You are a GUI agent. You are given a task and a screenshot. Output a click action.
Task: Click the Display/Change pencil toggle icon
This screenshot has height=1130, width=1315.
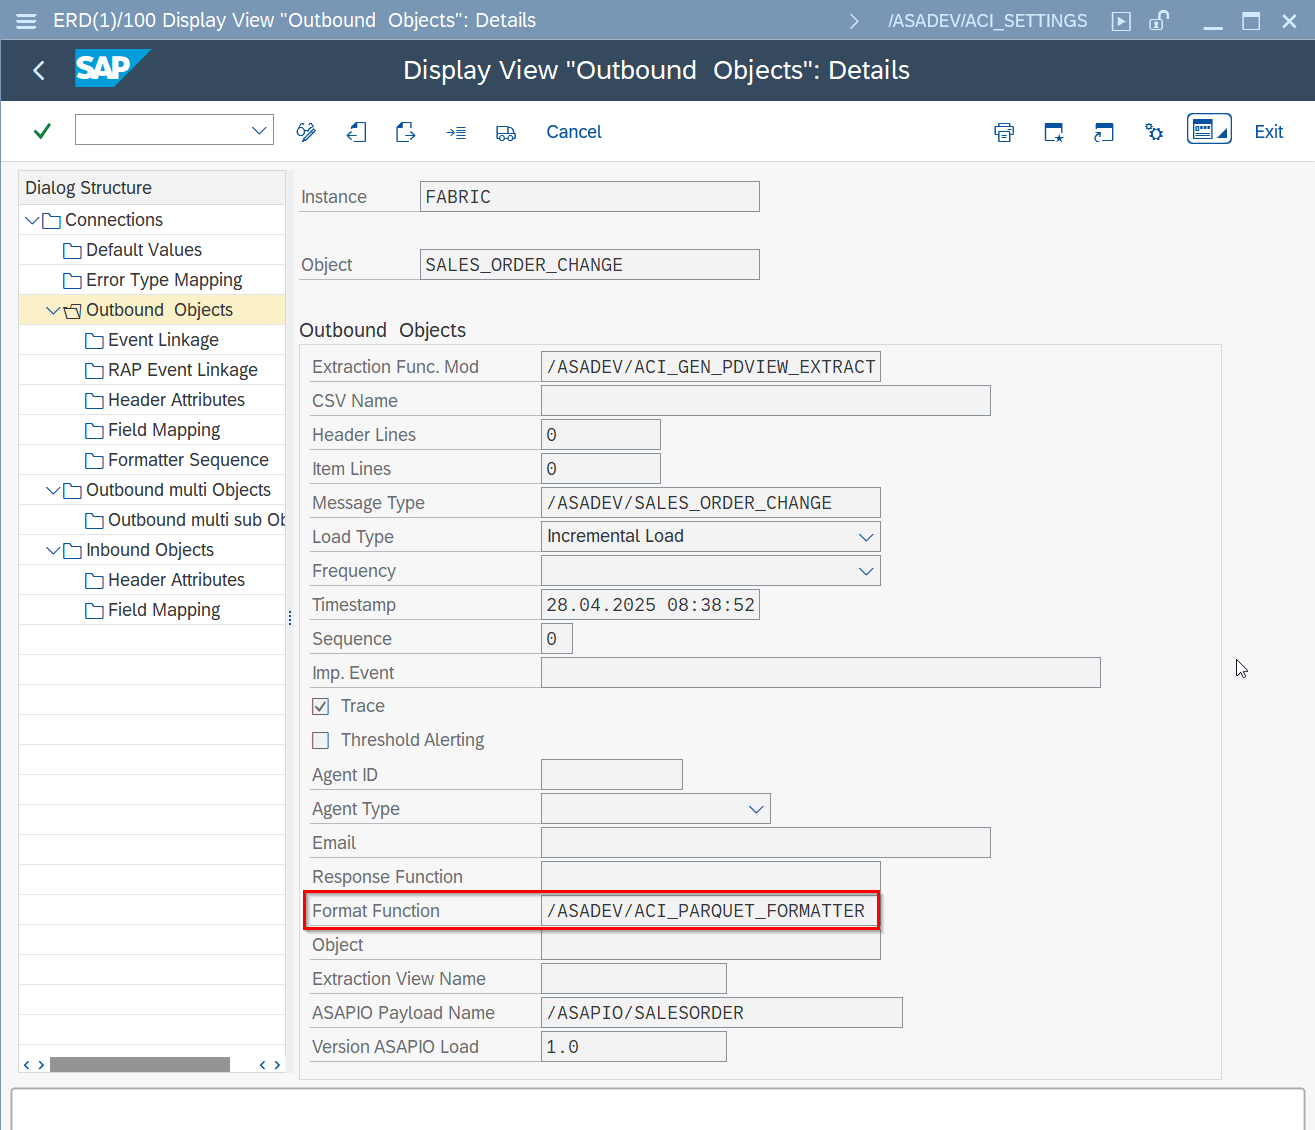tap(306, 132)
